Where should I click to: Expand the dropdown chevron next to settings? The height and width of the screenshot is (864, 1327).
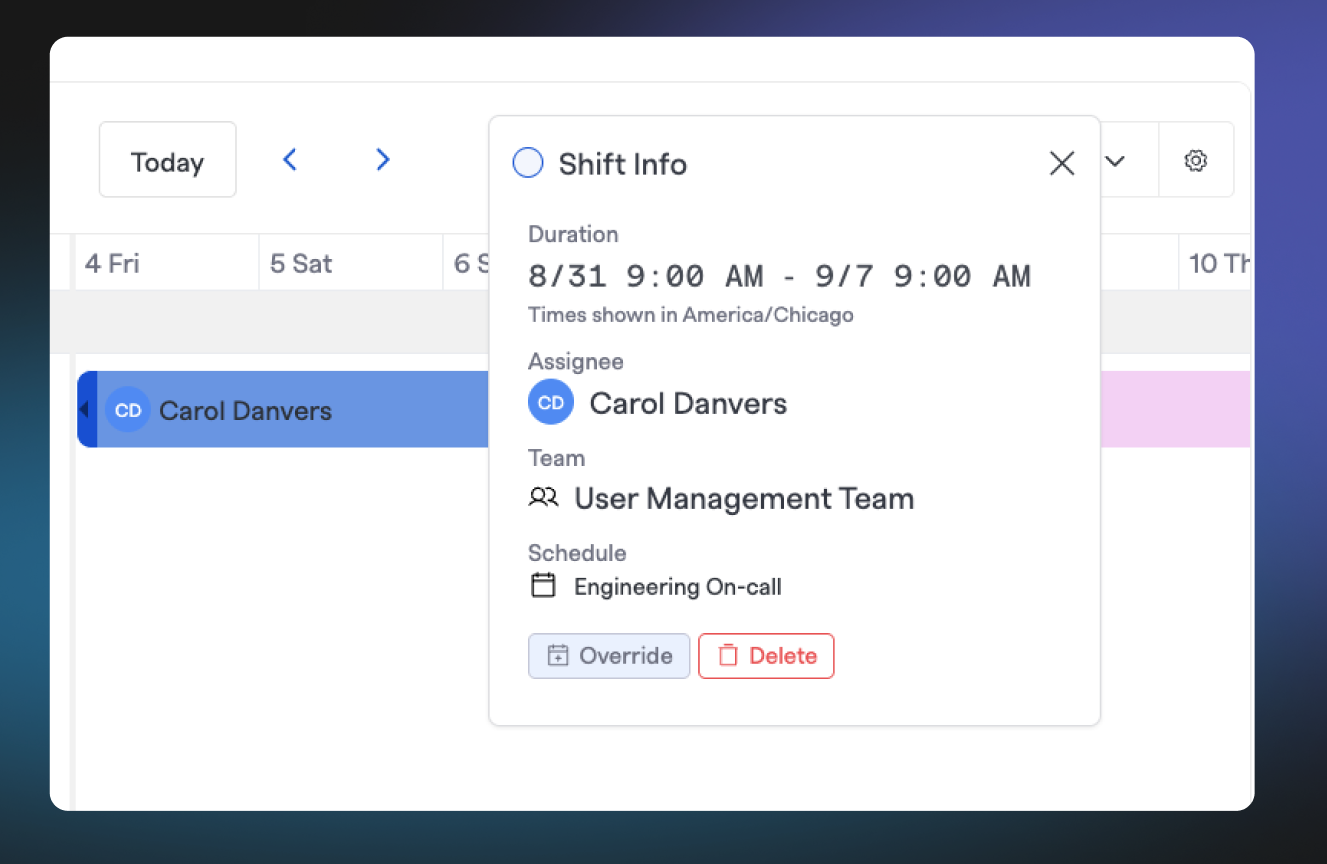pyautogui.click(x=1115, y=161)
